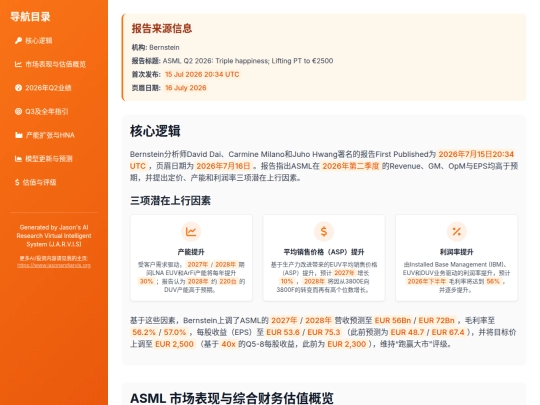The image size is (540, 405).
Task: Click the 15 Jul 2026 20:34 UTC timestamp
Action: 202,74
